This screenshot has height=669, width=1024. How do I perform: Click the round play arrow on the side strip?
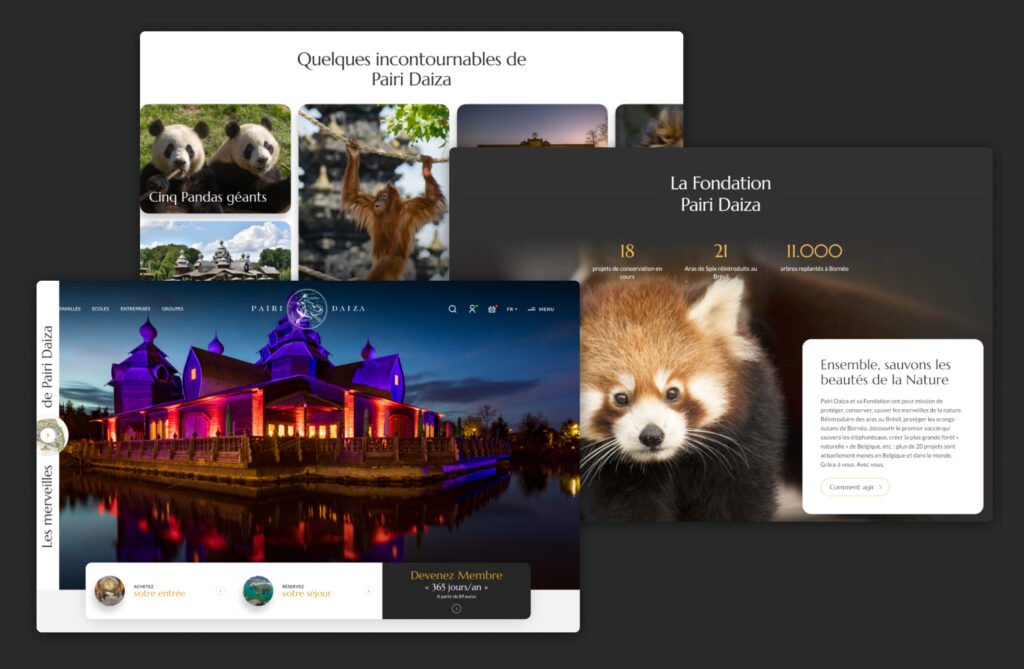pos(48,435)
